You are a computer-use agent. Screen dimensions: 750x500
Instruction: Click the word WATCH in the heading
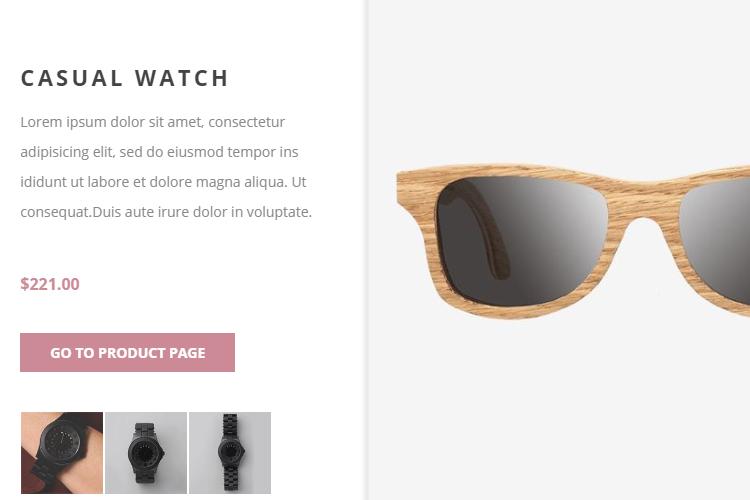tap(182, 78)
